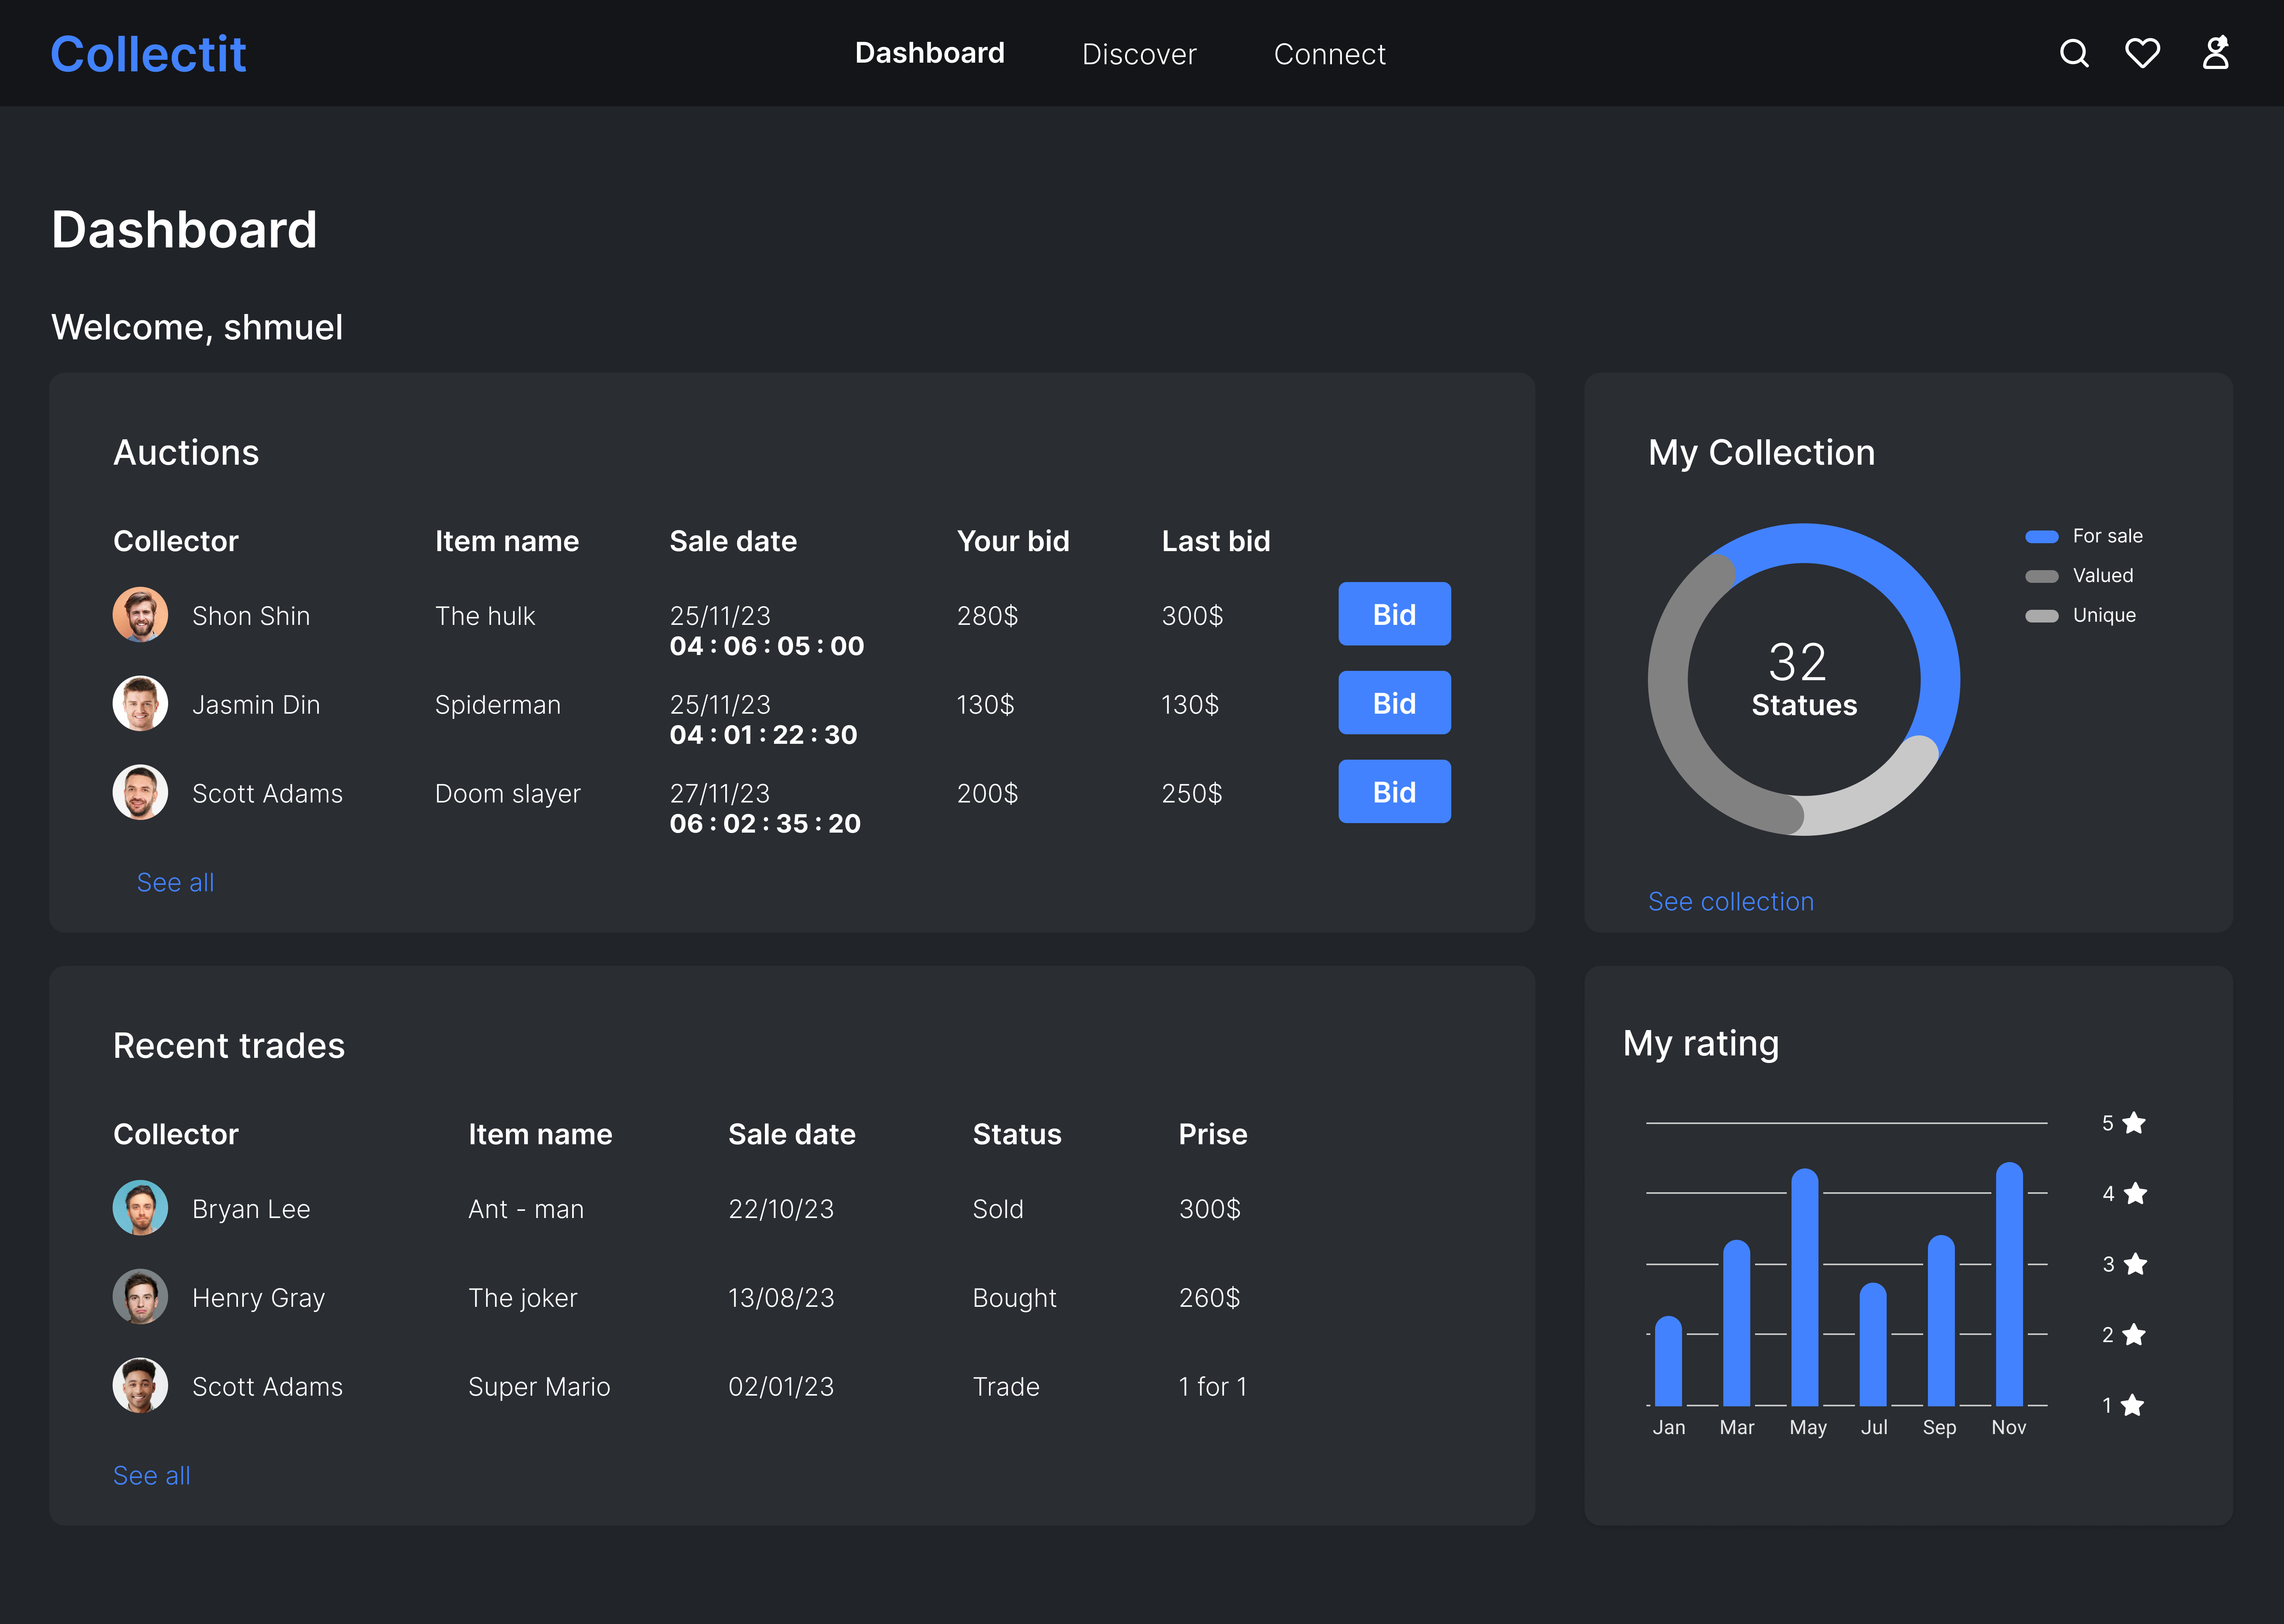The width and height of the screenshot is (2284, 1624).
Task: Bid on the Doom slayer auction
Action: point(1394,792)
